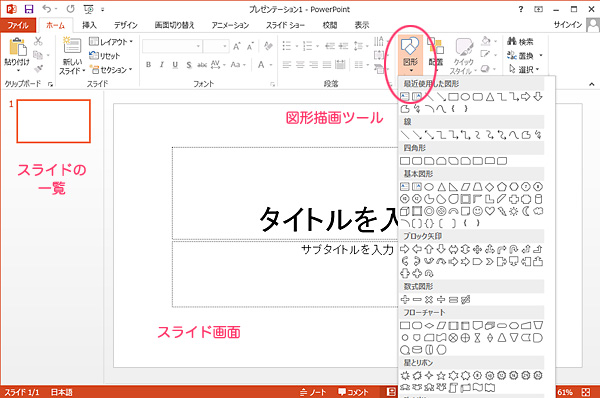Select the smiley face shape
This screenshot has width=600, height=398.
[x=478, y=211]
